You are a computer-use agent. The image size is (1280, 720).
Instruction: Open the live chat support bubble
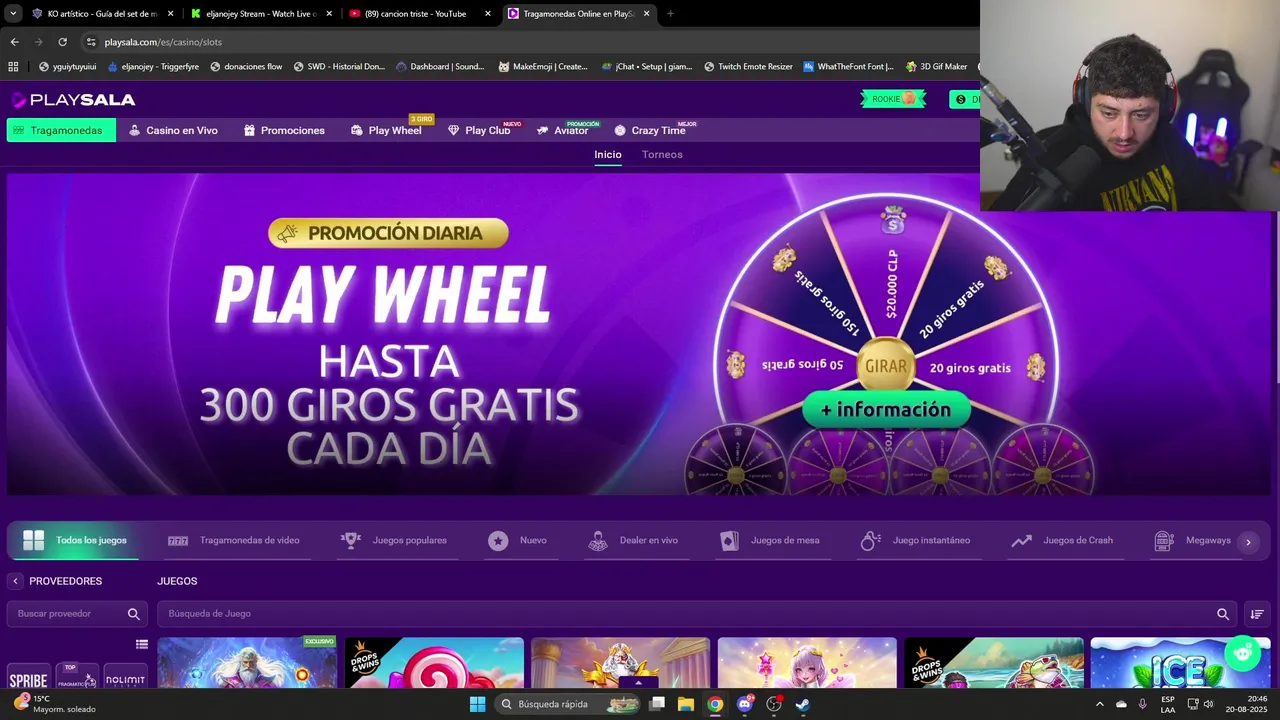click(1243, 653)
